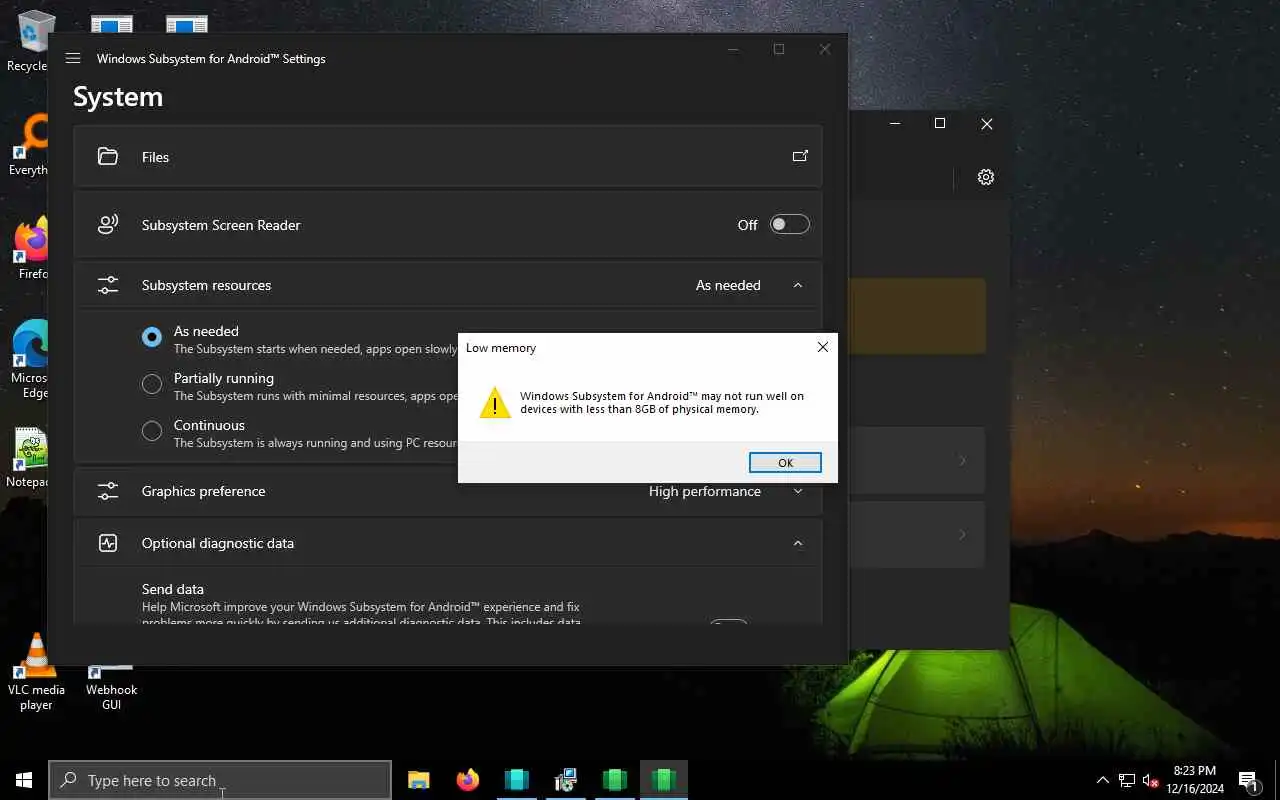
Task: Open the hamburger navigation menu
Action: tap(72, 58)
